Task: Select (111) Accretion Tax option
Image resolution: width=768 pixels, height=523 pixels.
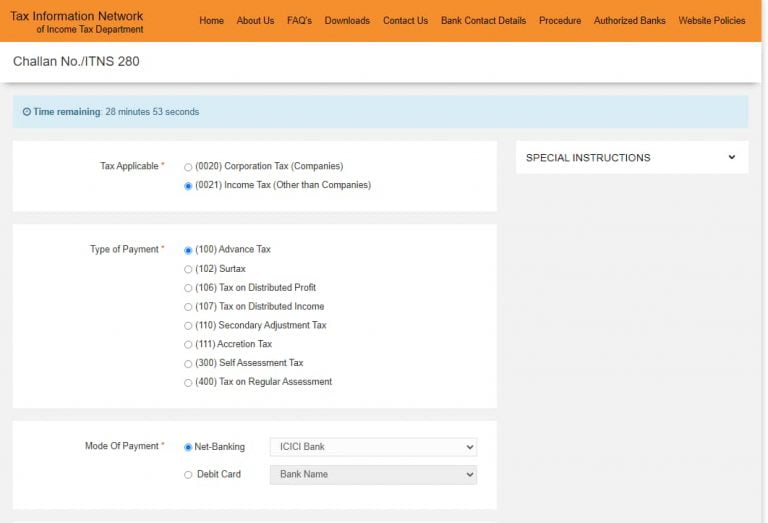Action: [x=188, y=345]
